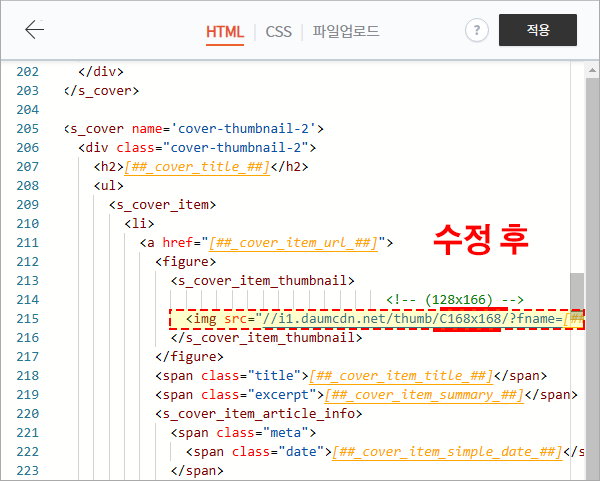Click the </figure> closing tag

(x=189, y=357)
